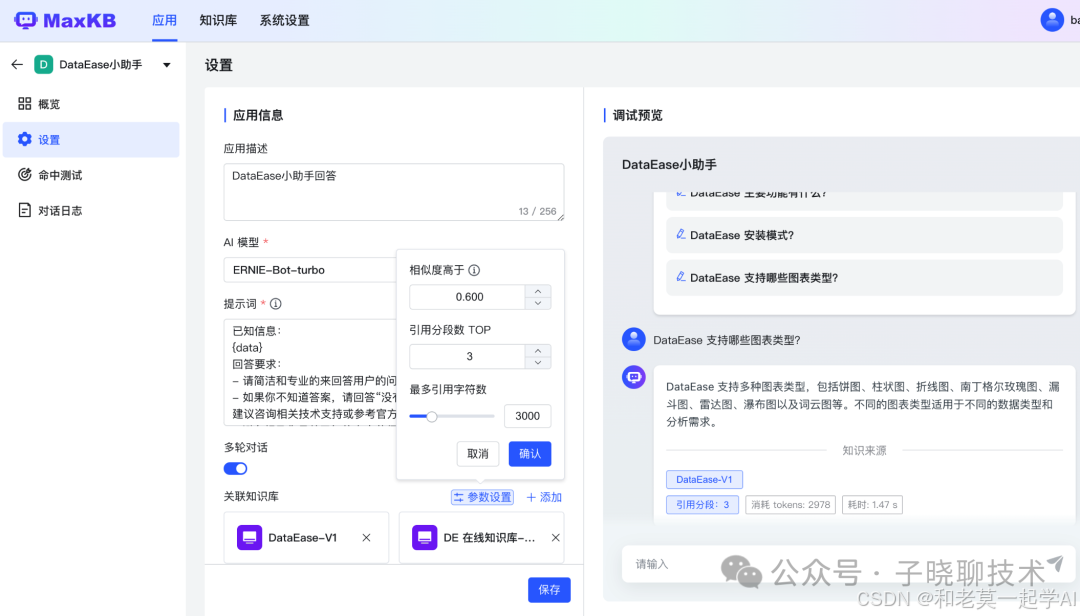Switch to the 知识库 top tab
Viewport: 1080px width, 616px height.
point(218,21)
